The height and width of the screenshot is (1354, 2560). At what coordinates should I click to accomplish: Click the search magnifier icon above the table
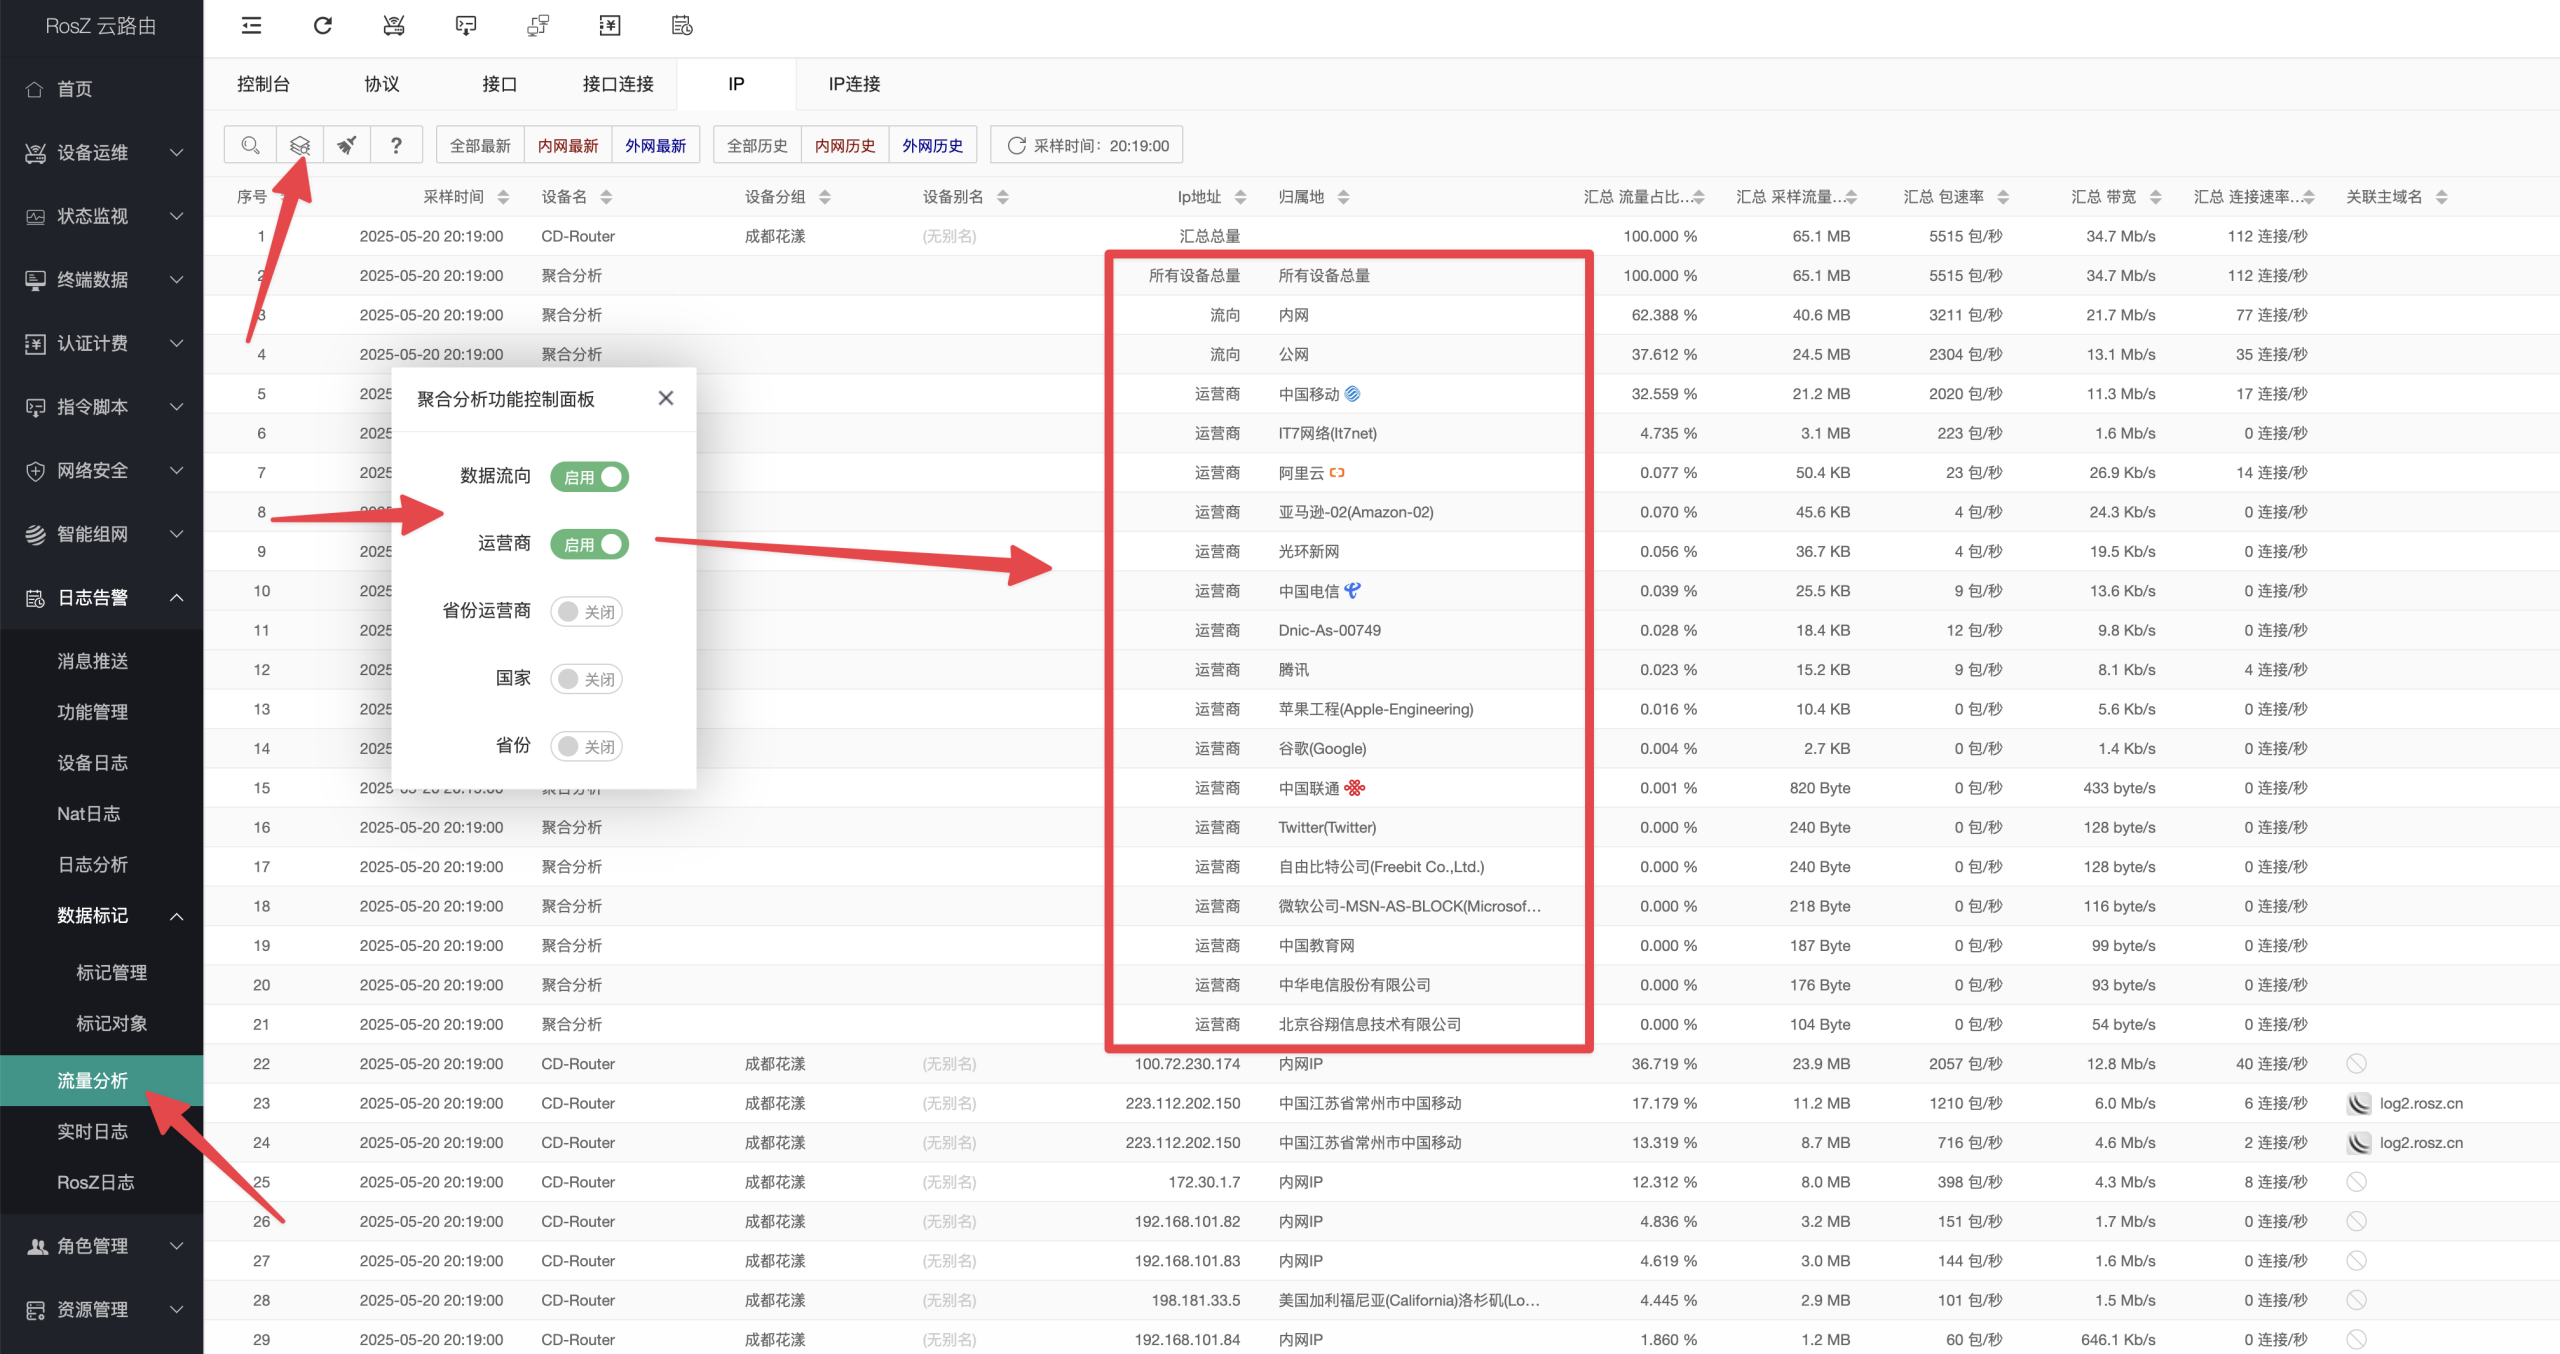pyautogui.click(x=250, y=145)
